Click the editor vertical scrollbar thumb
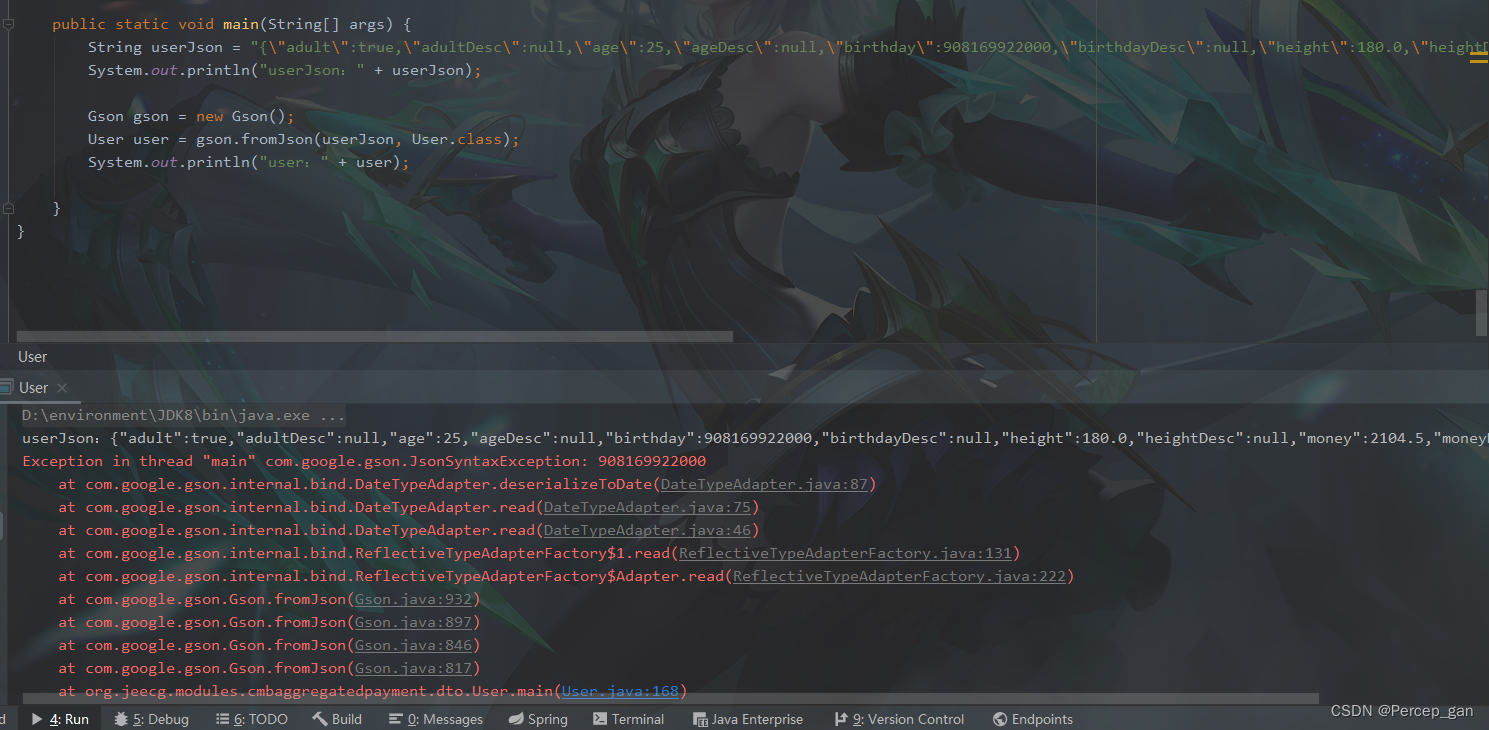This screenshot has height=730, width=1489. point(1482,313)
